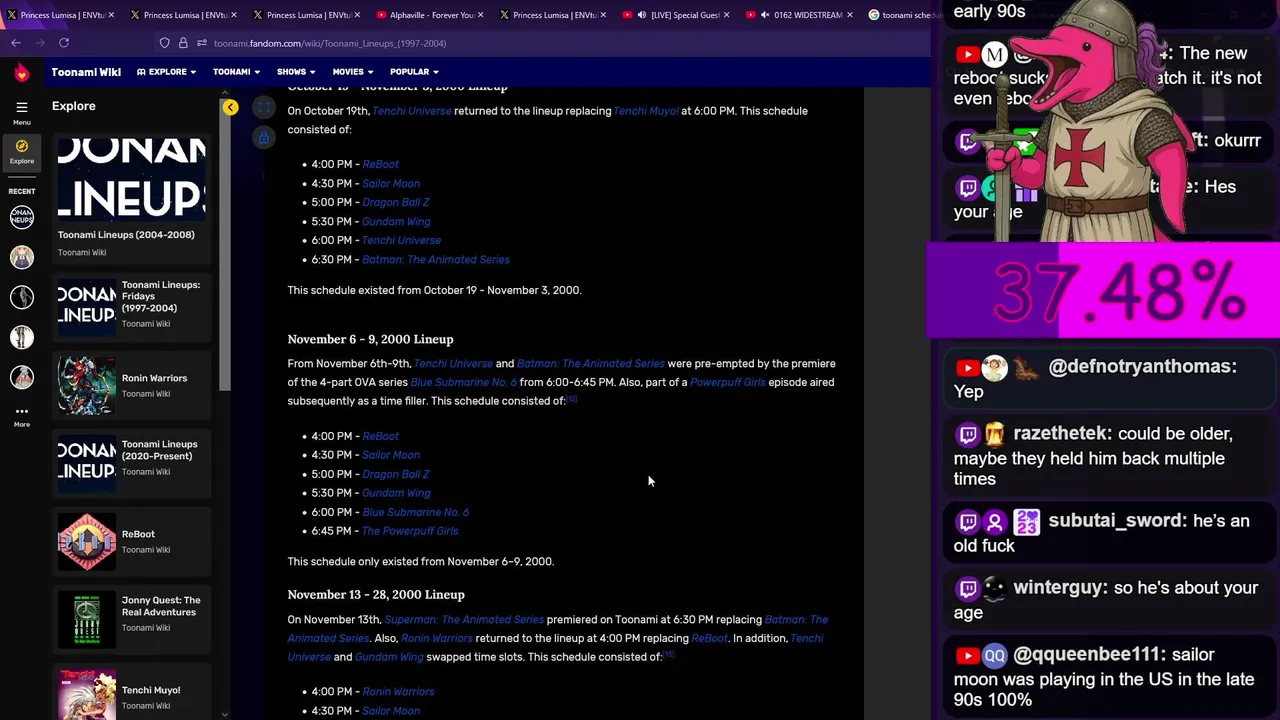The width and height of the screenshot is (1280, 720).
Task: Open the More ellipsis in sidebar
Action: tap(22, 411)
